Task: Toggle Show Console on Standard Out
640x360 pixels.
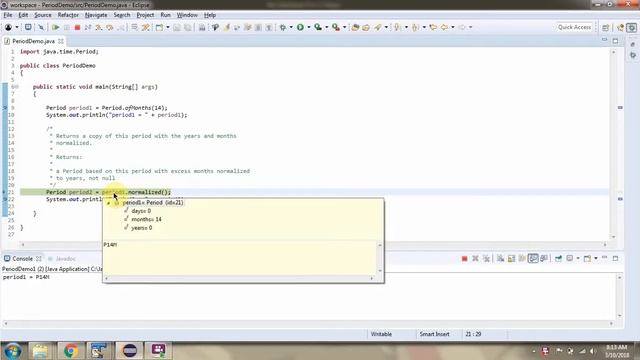Action: click(x=533, y=258)
